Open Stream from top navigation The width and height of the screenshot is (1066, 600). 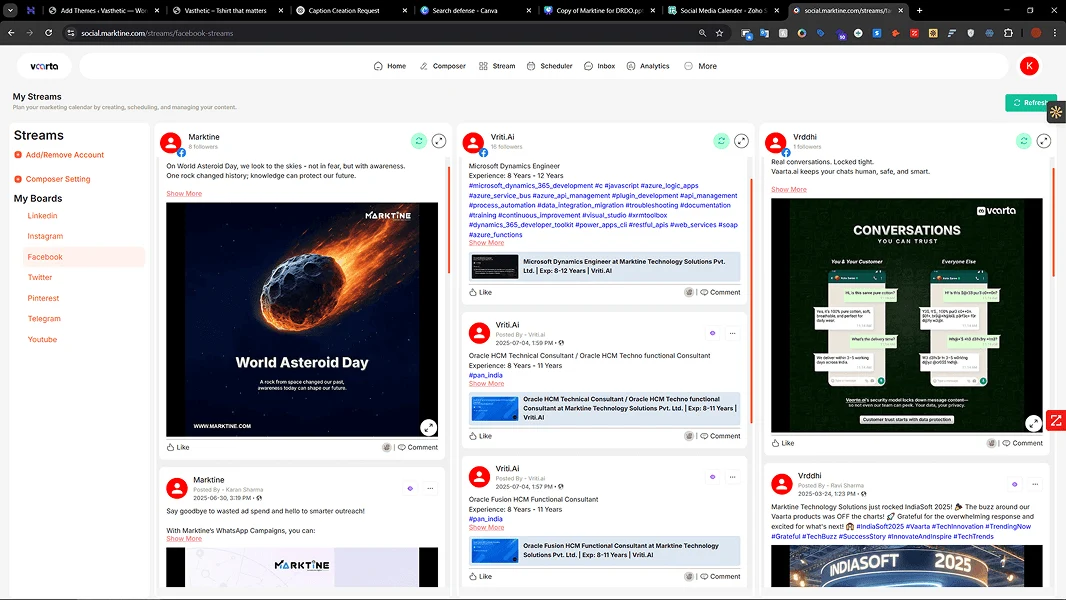point(497,66)
